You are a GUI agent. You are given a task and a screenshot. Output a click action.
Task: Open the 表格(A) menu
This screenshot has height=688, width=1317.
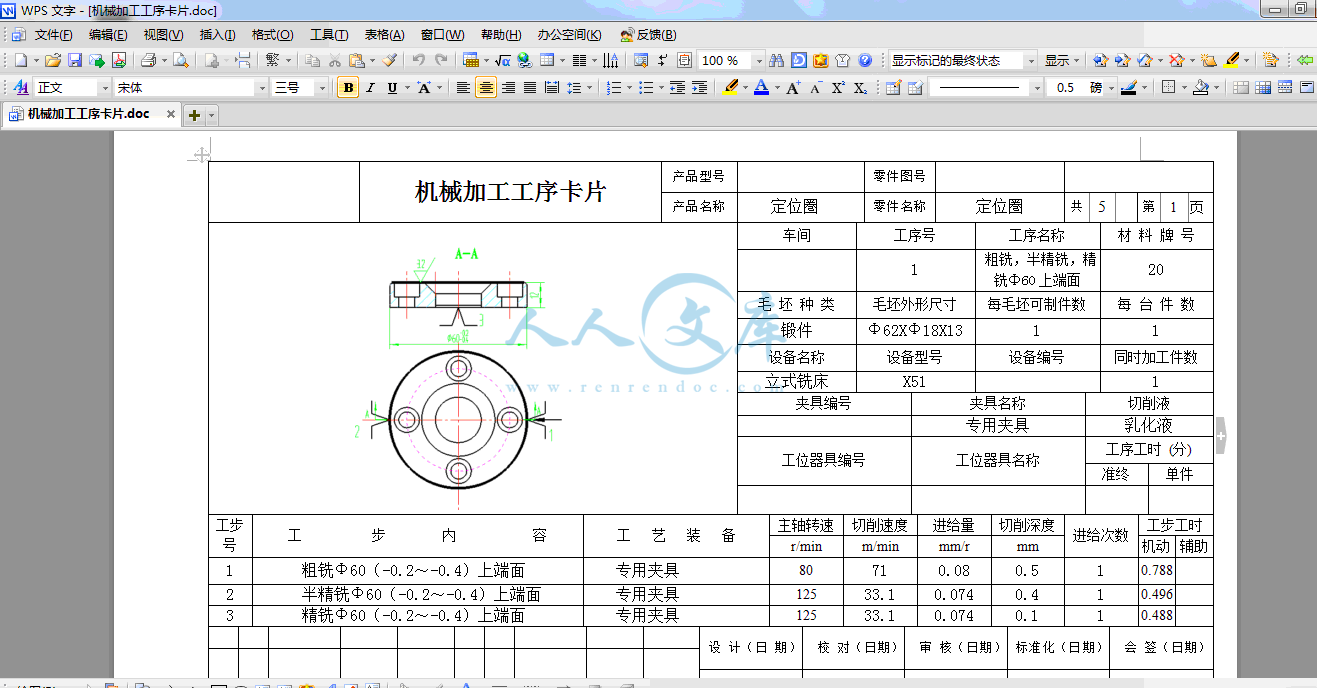tap(385, 34)
